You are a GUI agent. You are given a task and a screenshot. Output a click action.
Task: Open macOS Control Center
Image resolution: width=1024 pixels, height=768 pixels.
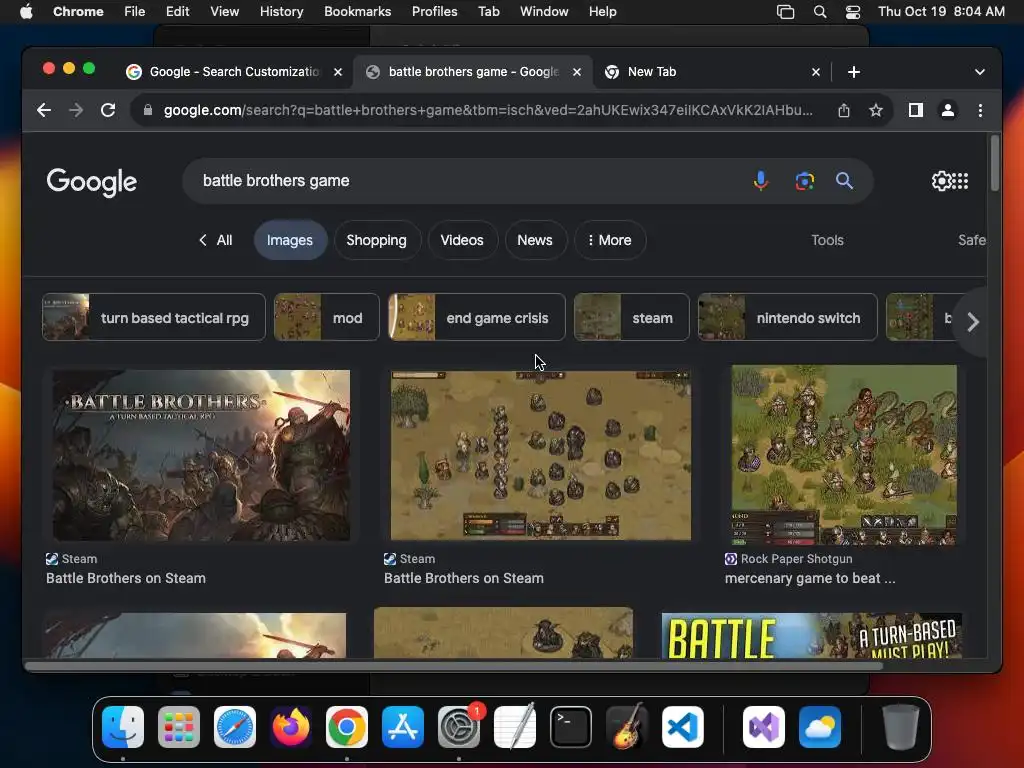pos(852,12)
